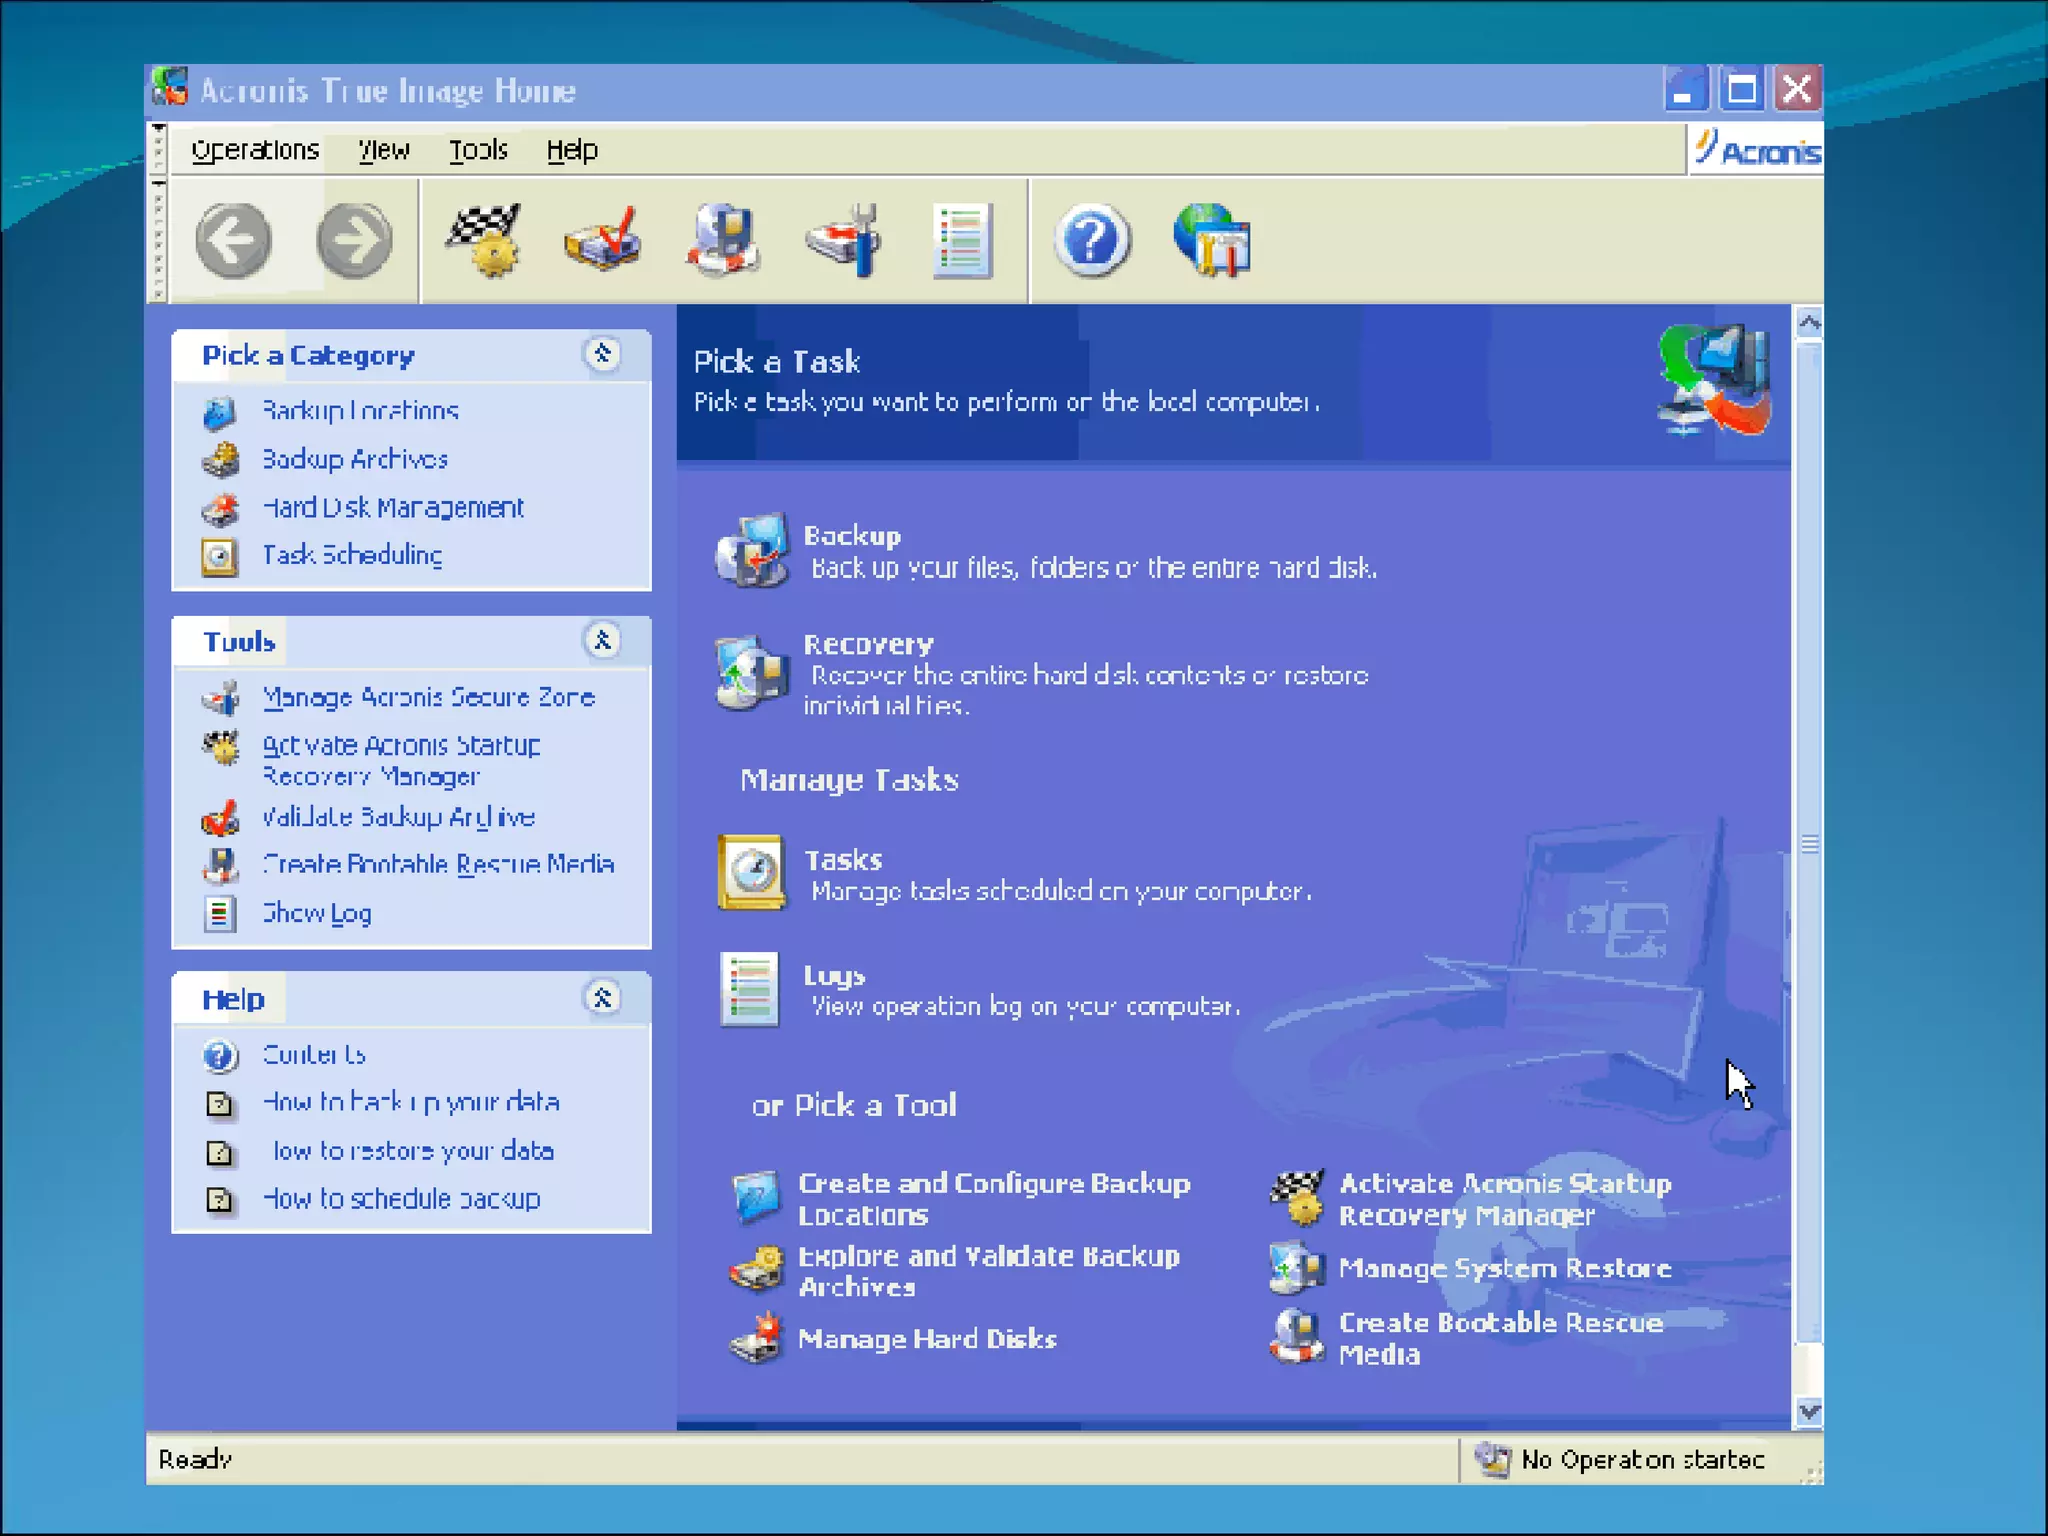Collapse the Help sidebar panel
Viewport: 2048px width, 1536px height.
(x=602, y=997)
